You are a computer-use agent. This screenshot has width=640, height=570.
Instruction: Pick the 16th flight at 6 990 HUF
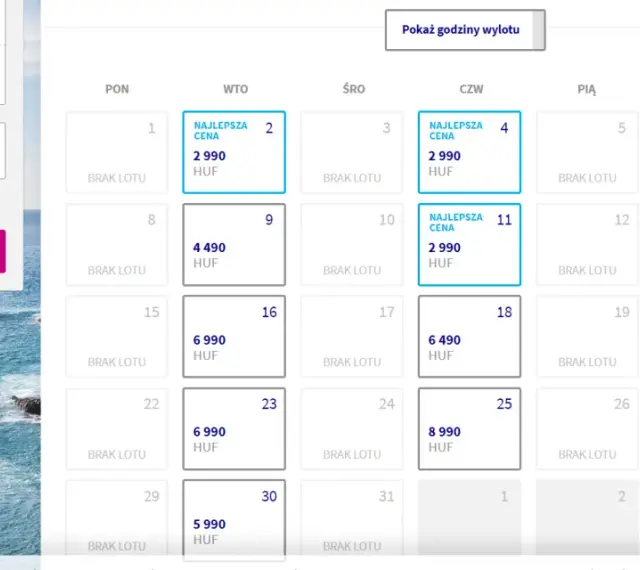tap(234, 336)
